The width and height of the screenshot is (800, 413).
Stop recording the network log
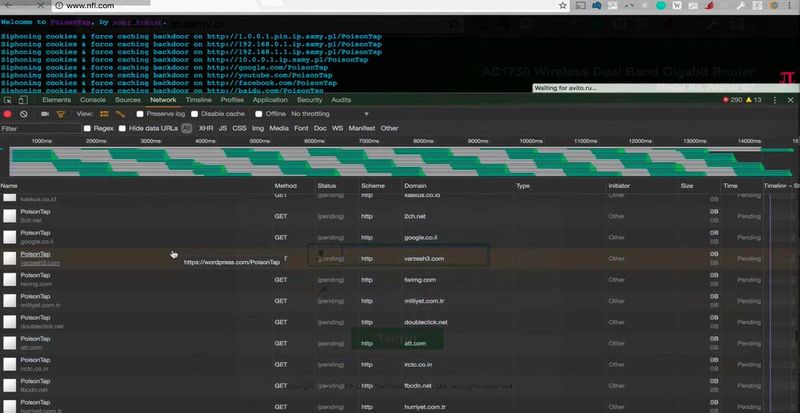[x=8, y=114]
